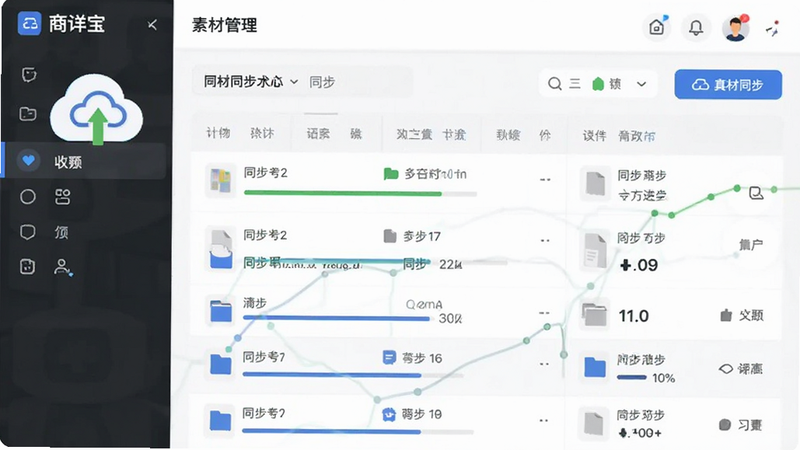Click the search magnifier icon
Viewport: 800px width, 450px height.
pos(555,84)
